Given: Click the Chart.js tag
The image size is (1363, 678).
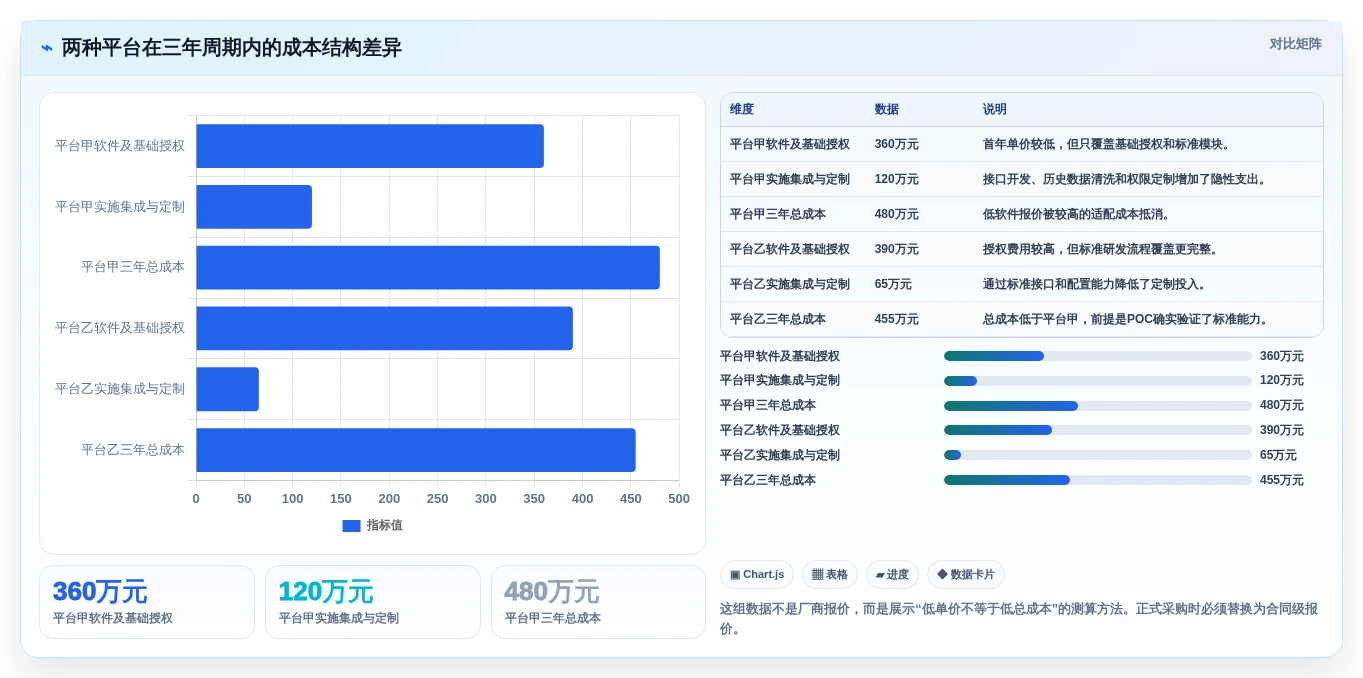Looking at the screenshot, I should [757, 575].
